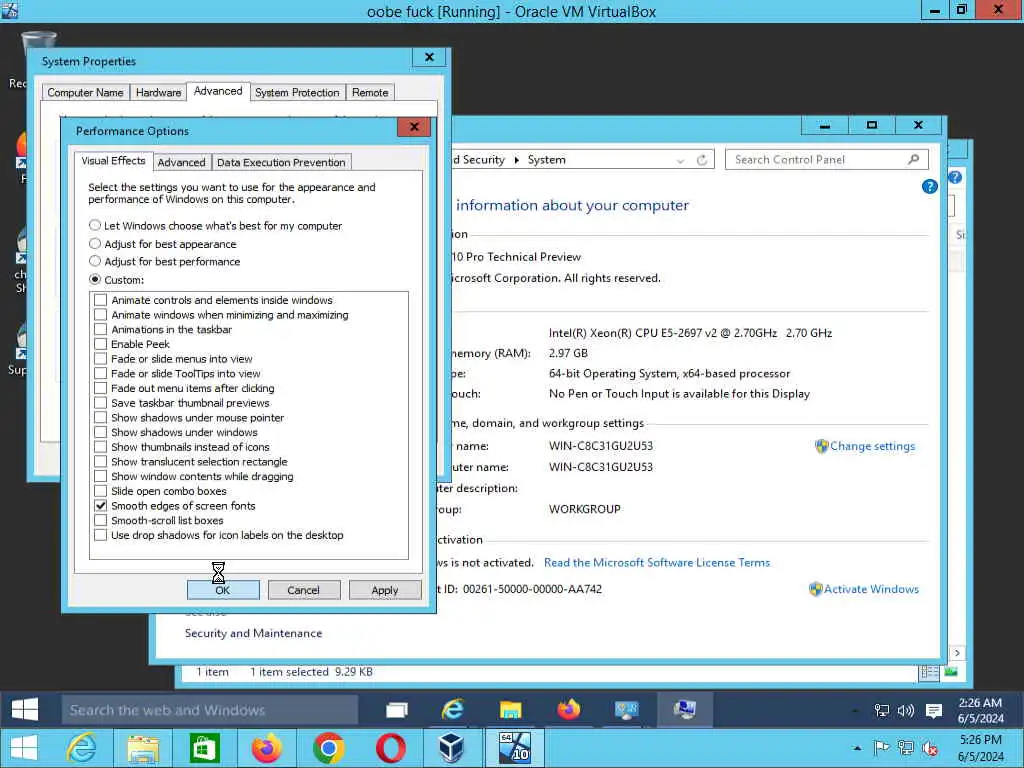Screen dimensions: 1024x768
Task: Open Hardware tab in System Properties
Action: click(x=158, y=92)
